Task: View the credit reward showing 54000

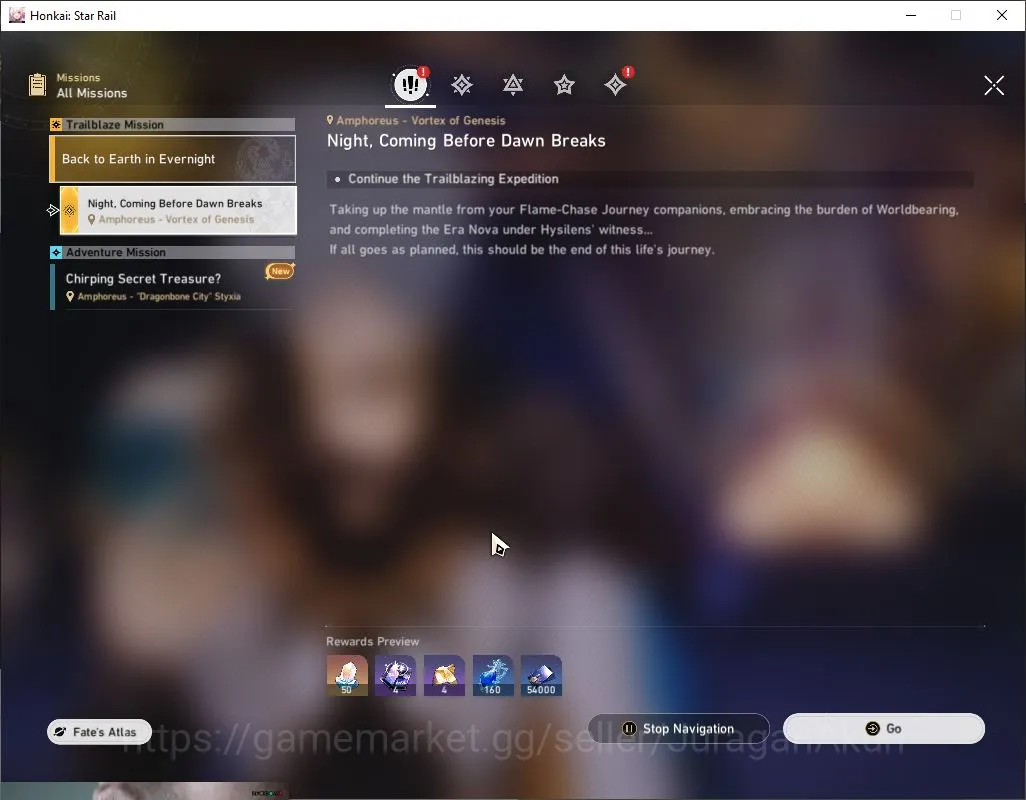Action: pyautogui.click(x=541, y=675)
